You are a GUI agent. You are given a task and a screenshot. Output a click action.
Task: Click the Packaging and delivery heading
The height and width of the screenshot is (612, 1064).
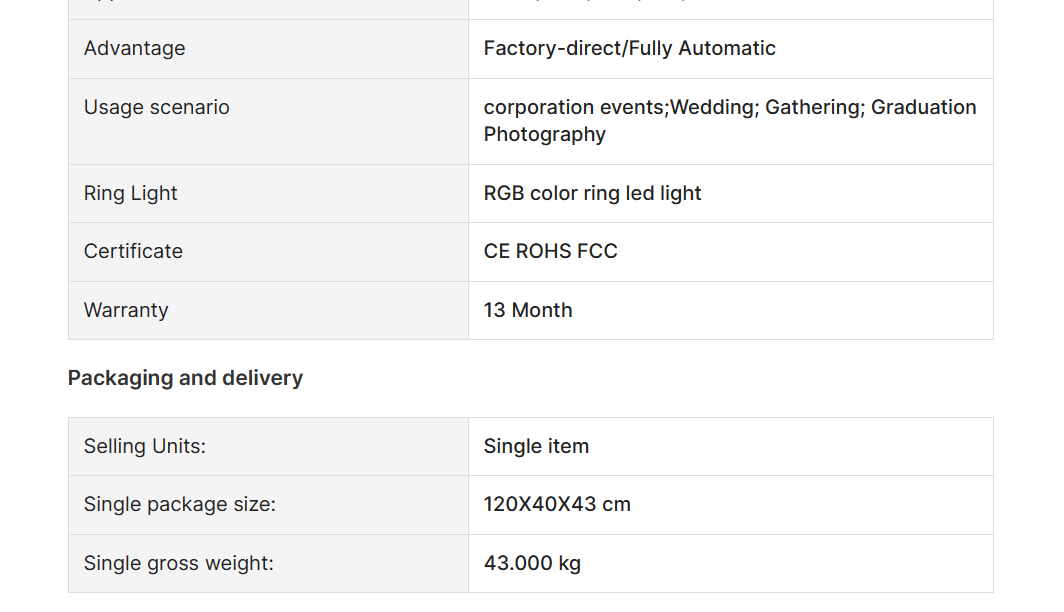point(185,378)
